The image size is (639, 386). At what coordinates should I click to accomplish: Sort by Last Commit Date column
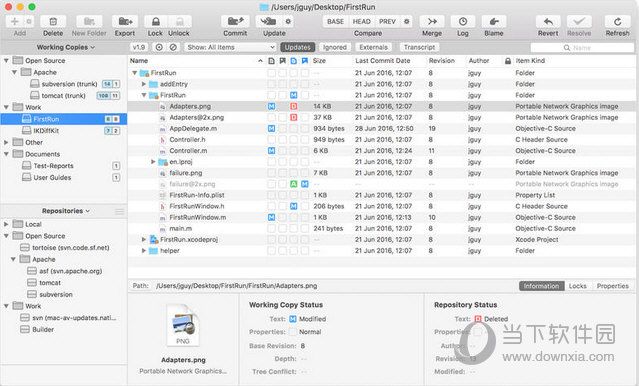click(383, 61)
